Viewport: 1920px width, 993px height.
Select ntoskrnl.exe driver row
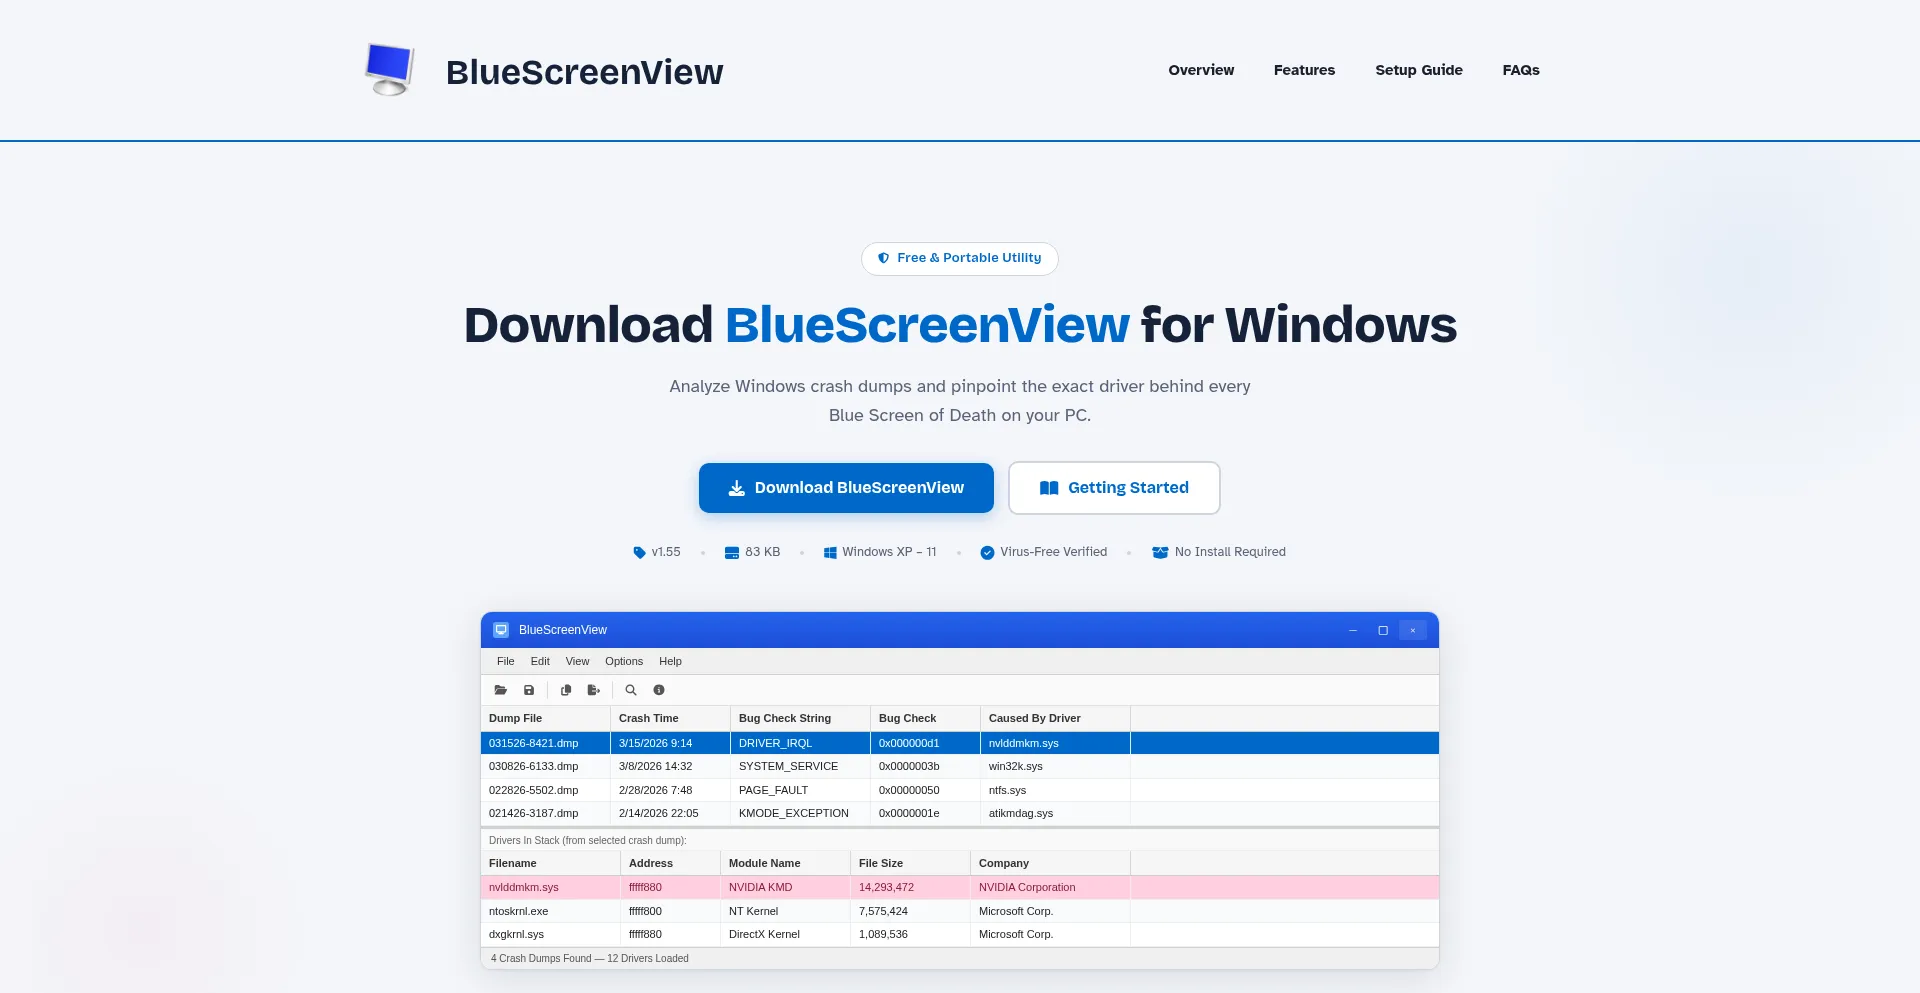(960, 911)
